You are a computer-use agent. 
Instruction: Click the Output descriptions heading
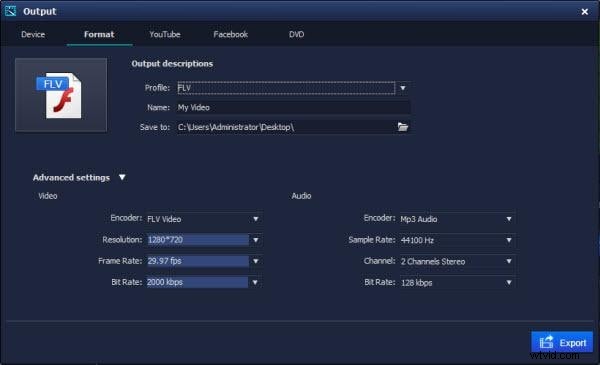(x=172, y=64)
